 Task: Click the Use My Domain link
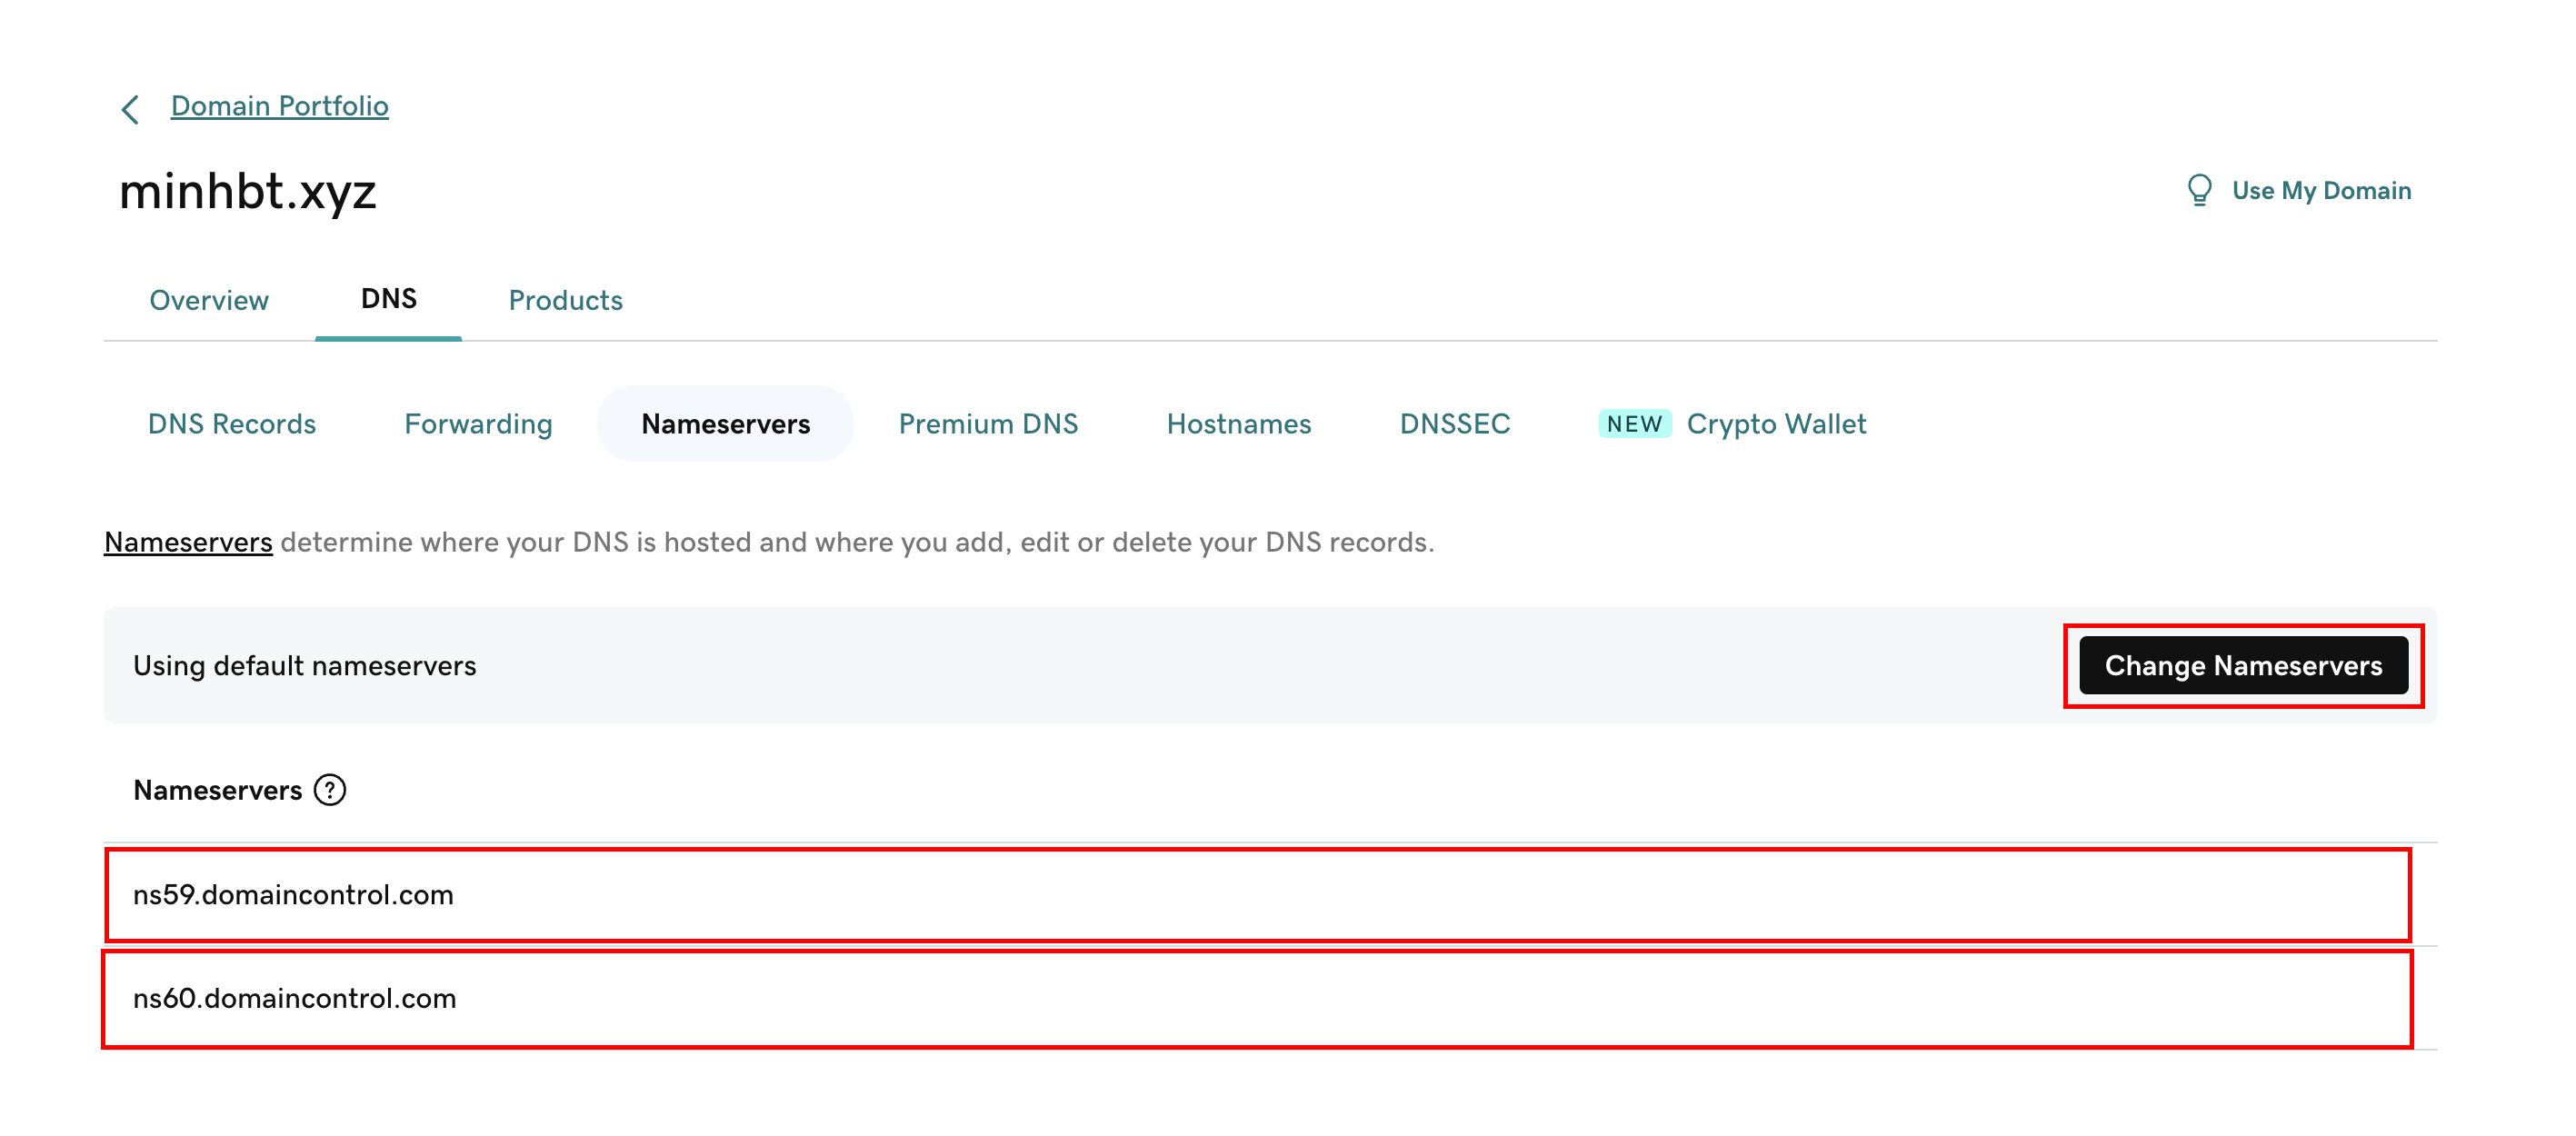point(2320,190)
